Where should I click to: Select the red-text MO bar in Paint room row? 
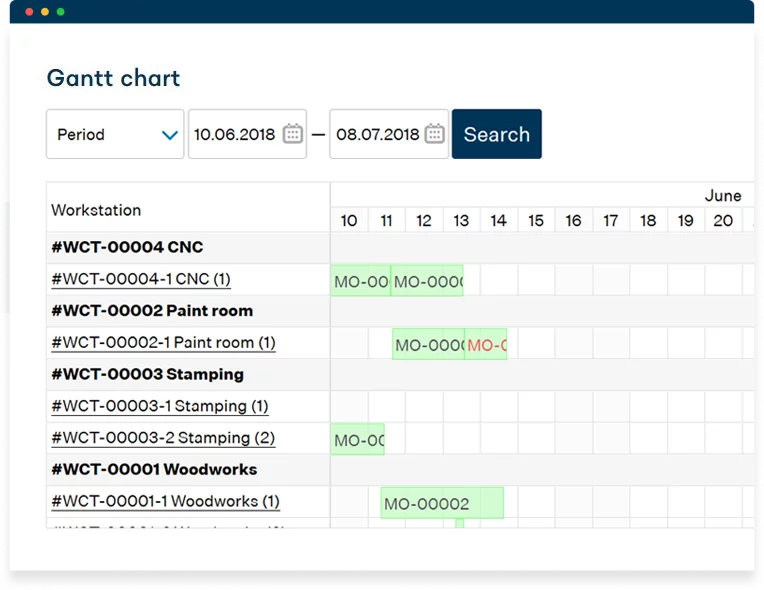tap(486, 344)
